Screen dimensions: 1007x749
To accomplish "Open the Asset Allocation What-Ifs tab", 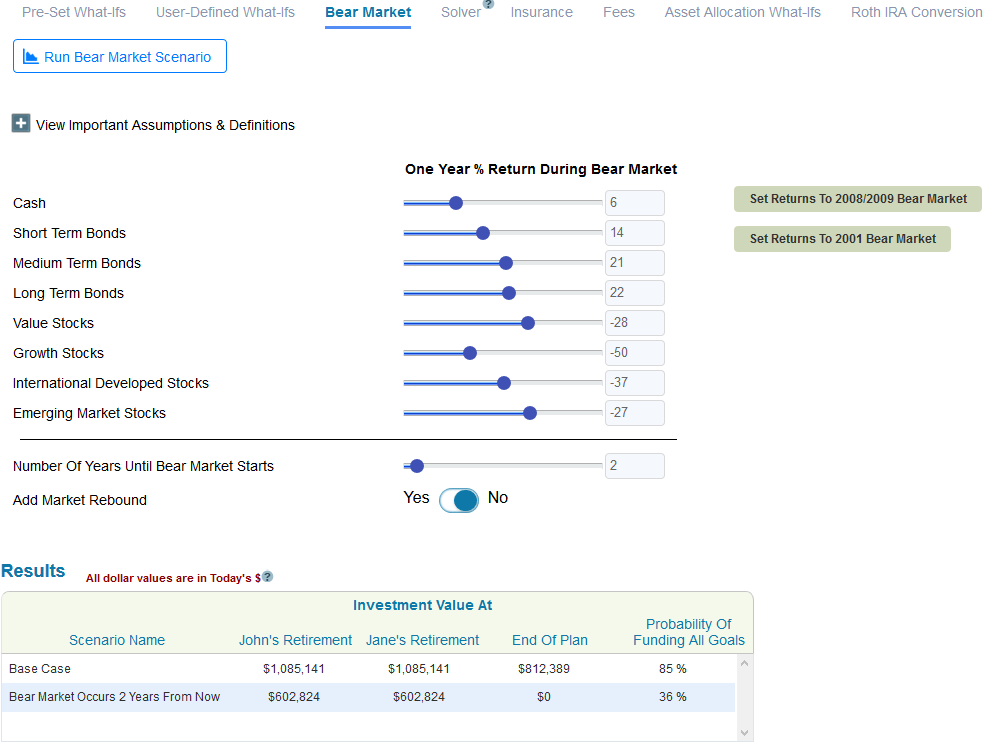I will click(742, 13).
